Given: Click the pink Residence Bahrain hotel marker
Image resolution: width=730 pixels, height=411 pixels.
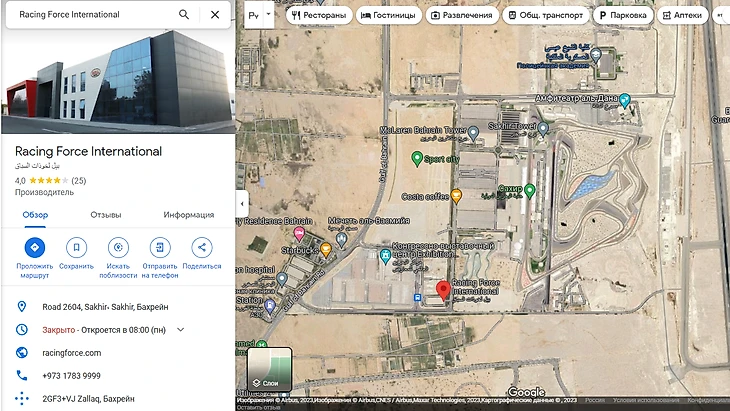Looking at the screenshot, I should coord(299,233).
